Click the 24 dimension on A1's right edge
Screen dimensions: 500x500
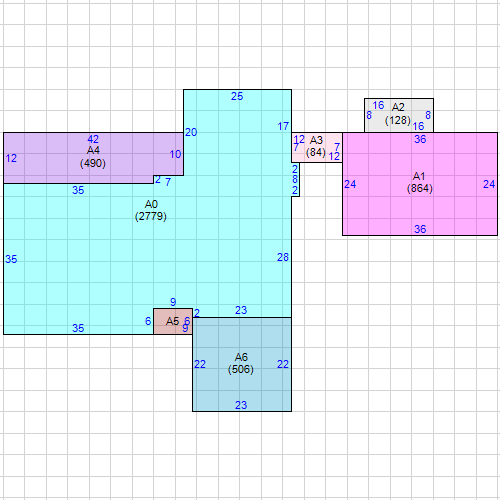coord(489,184)
